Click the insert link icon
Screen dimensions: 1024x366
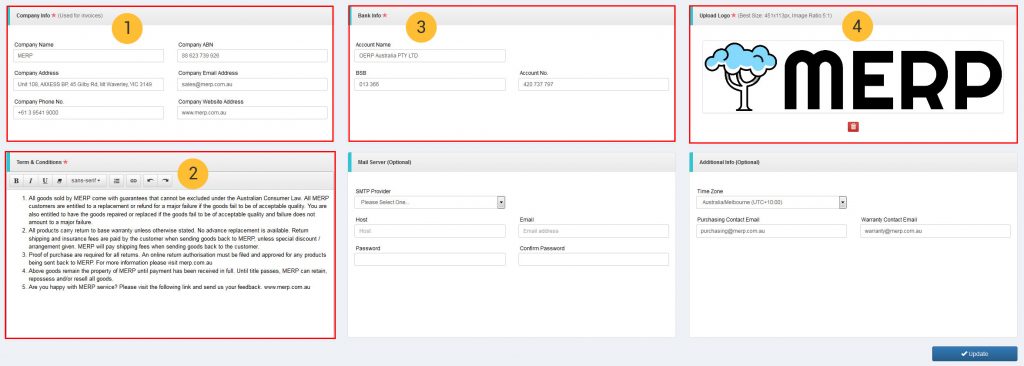tap(133, 180)
